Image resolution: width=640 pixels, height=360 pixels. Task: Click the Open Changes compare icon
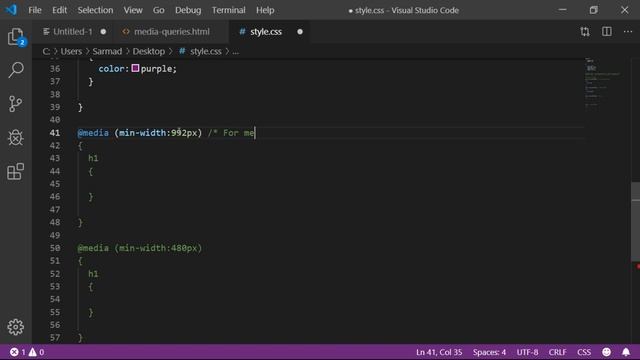click(x=585, y=32)
